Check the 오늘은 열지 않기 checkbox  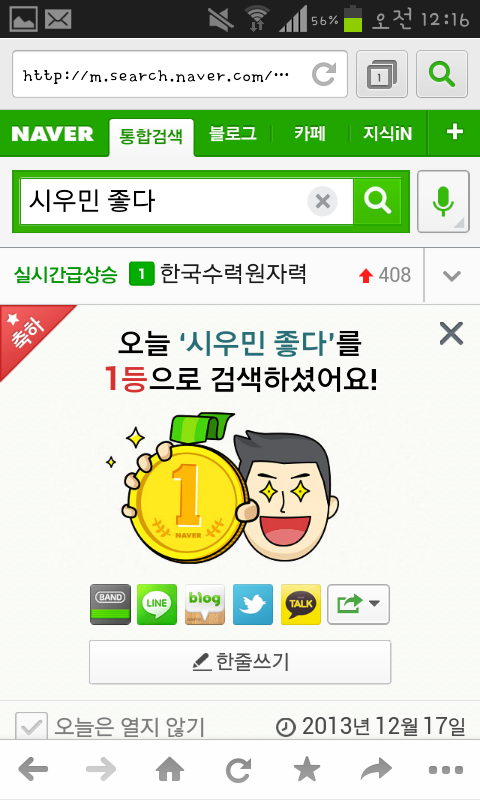click(x=31, y=726)
